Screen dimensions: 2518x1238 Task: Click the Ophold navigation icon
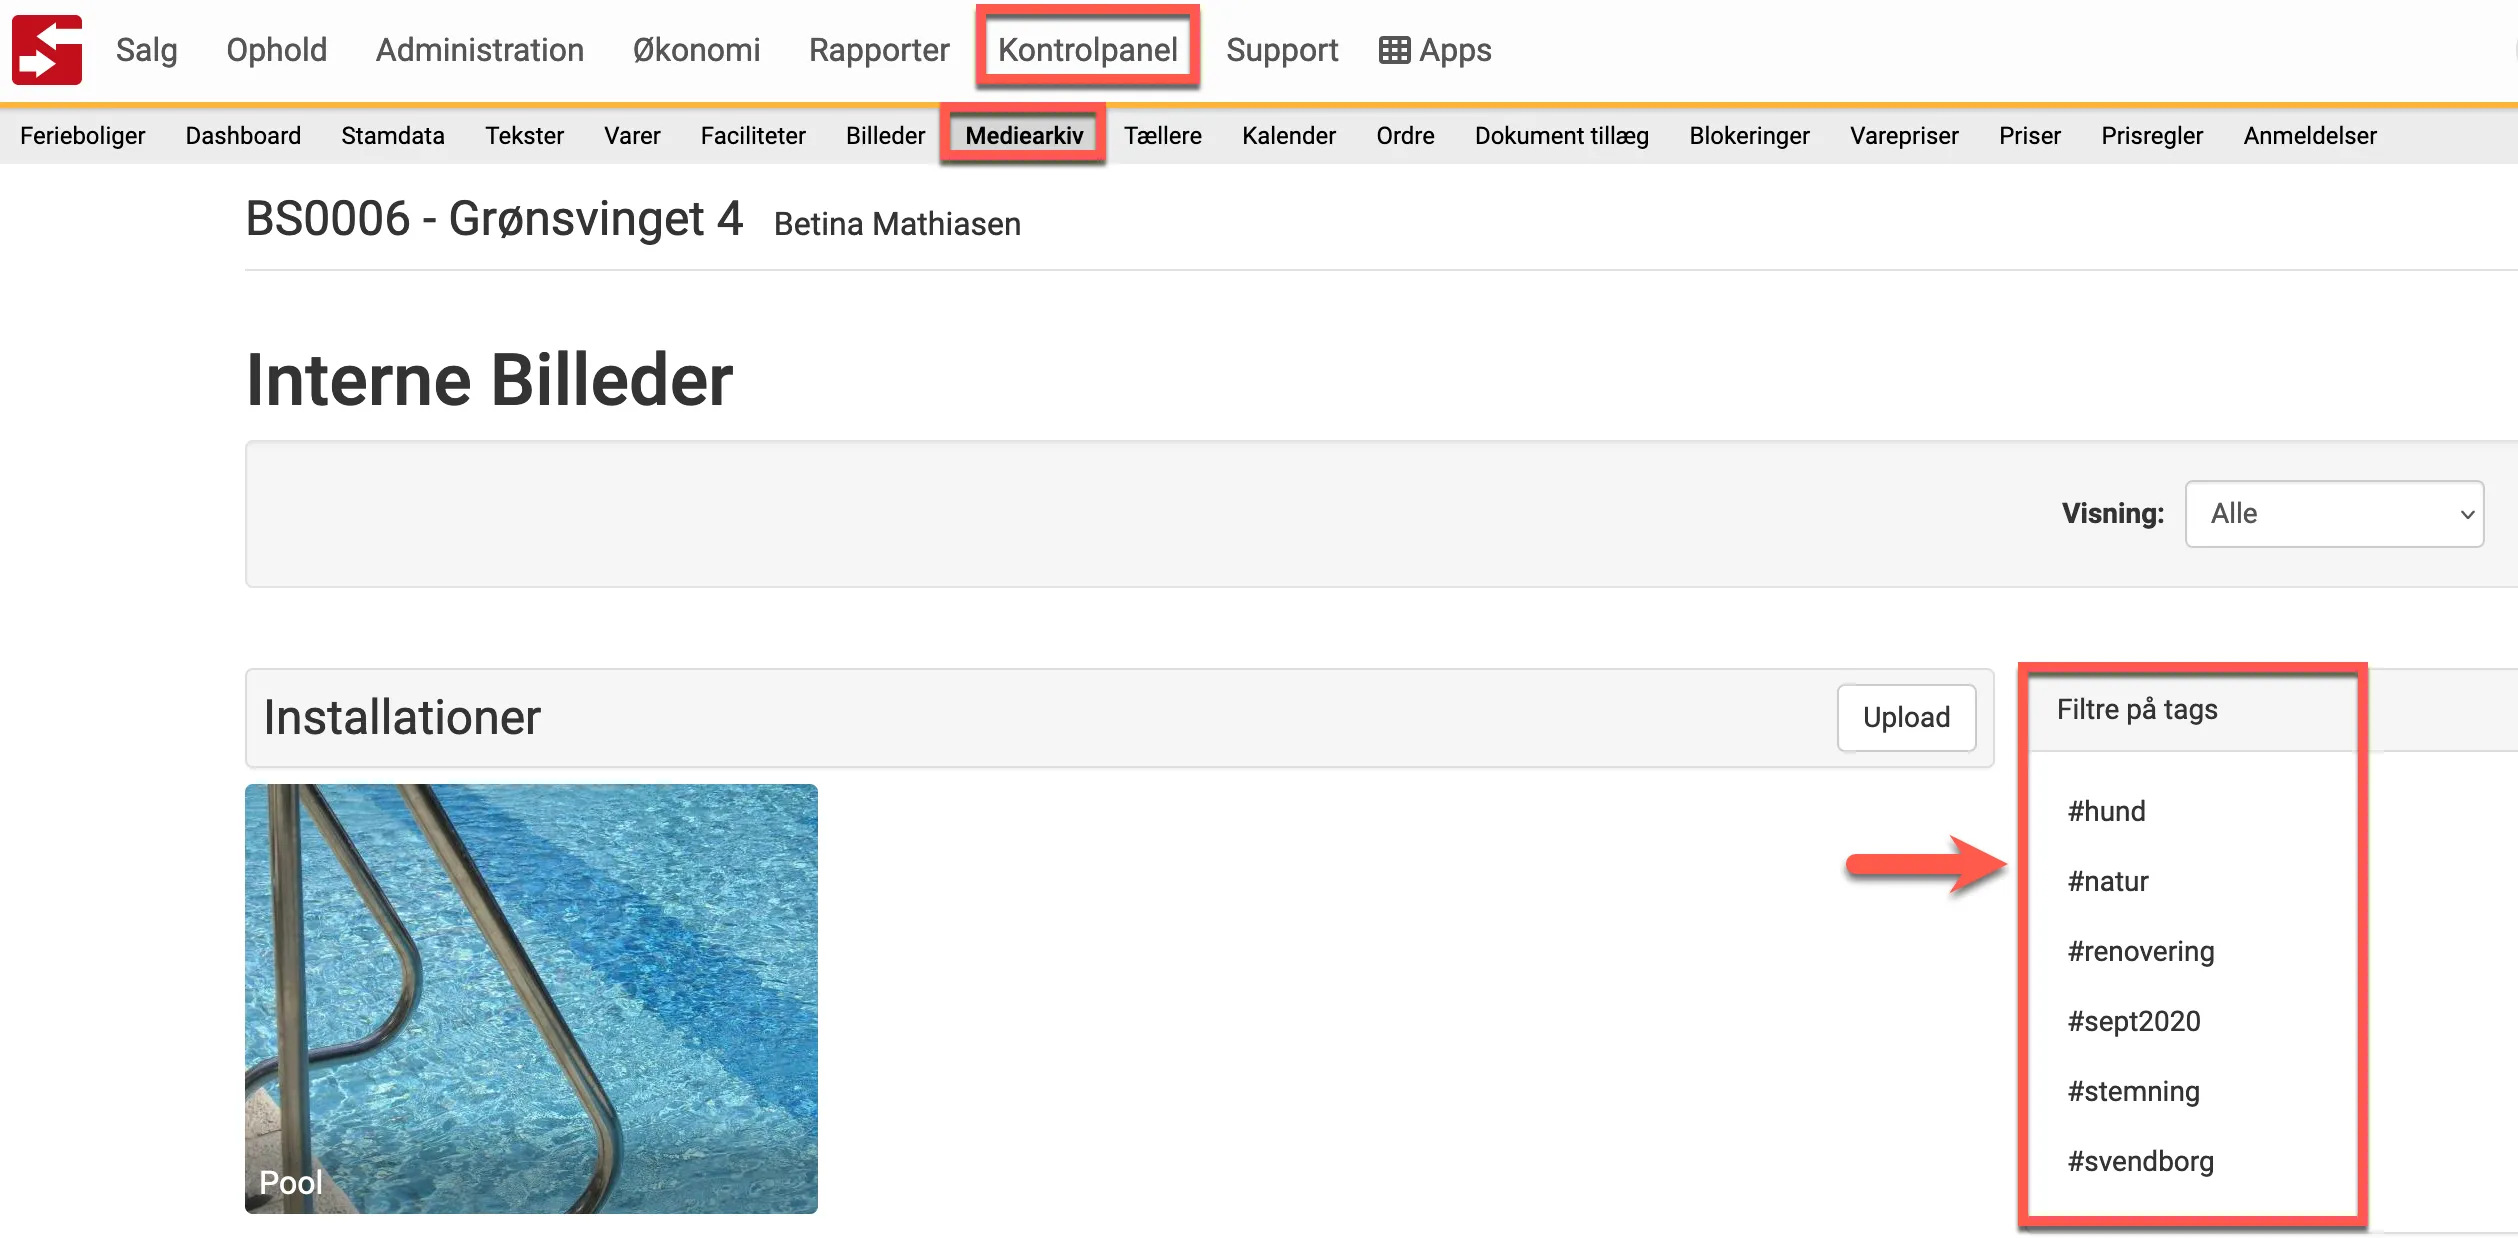pyautogui.click(x=276, y=50)
